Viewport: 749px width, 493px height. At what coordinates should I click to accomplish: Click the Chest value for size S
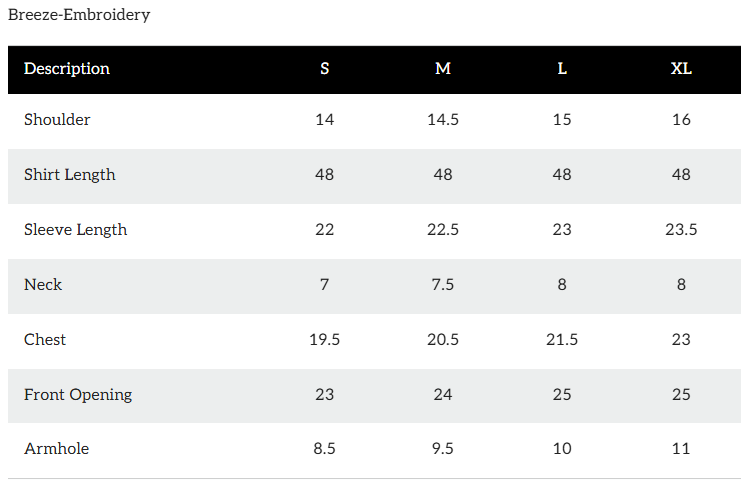pos(324,340)
